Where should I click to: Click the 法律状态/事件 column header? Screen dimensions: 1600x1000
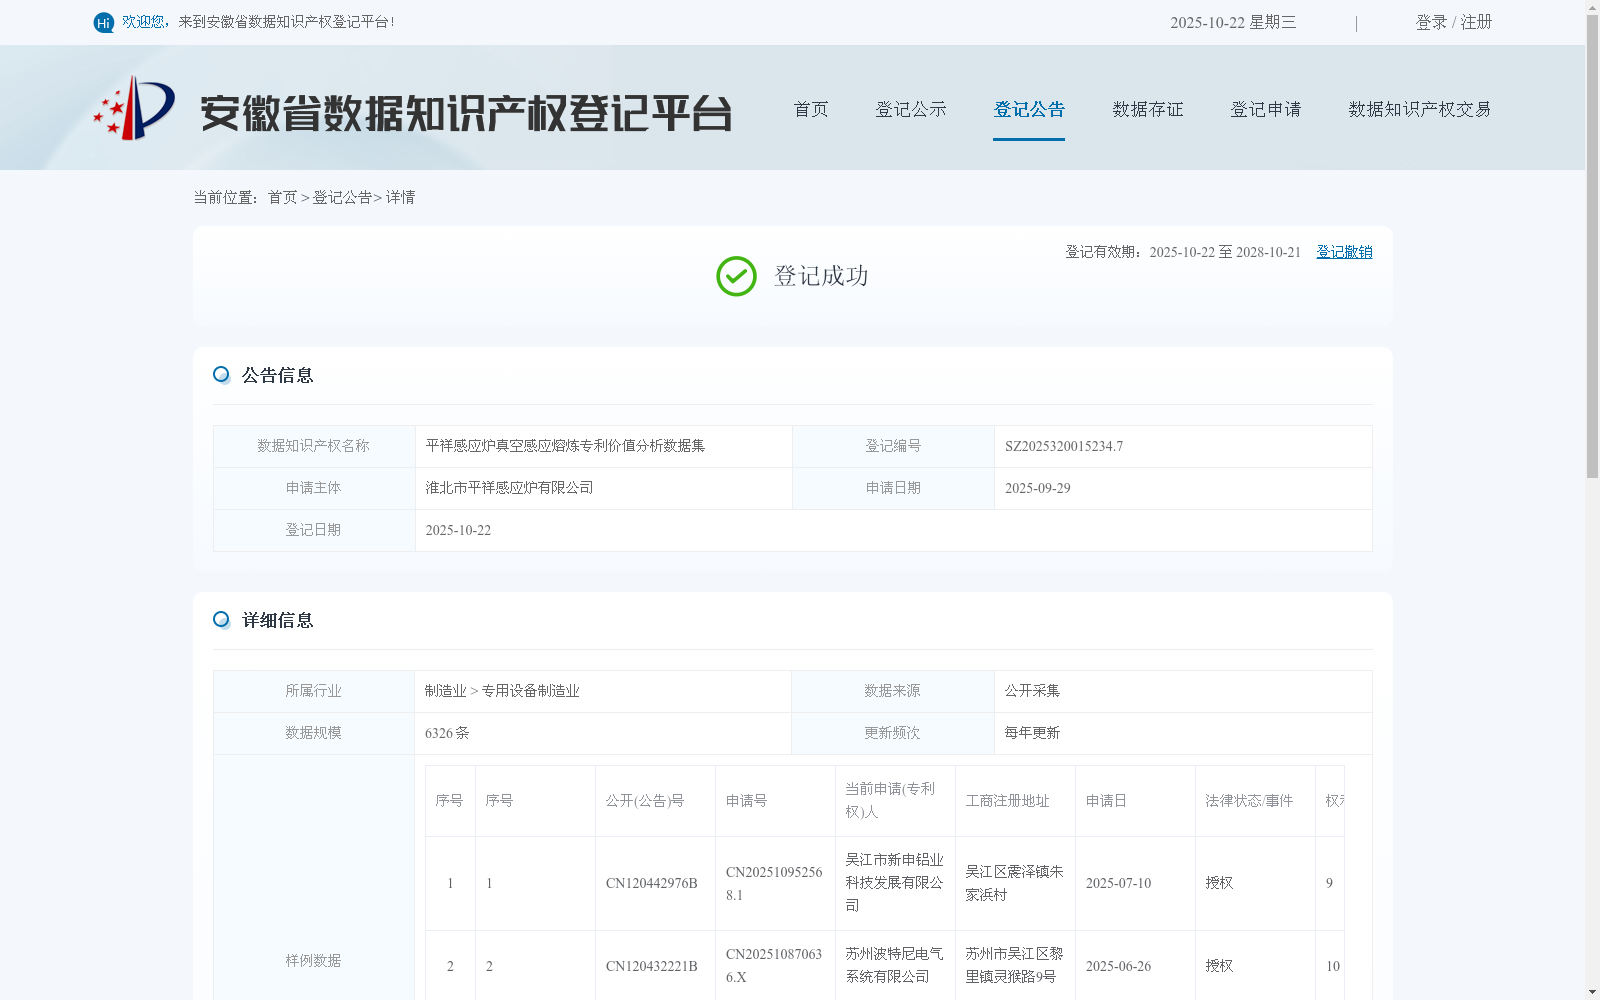pos(1249,801)
